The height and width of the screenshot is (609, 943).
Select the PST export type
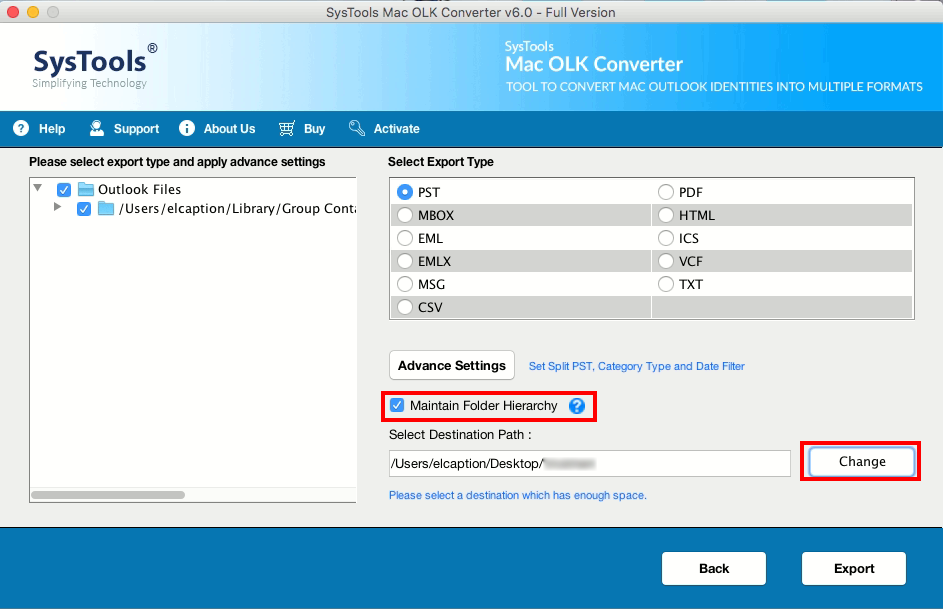[405, 192]
